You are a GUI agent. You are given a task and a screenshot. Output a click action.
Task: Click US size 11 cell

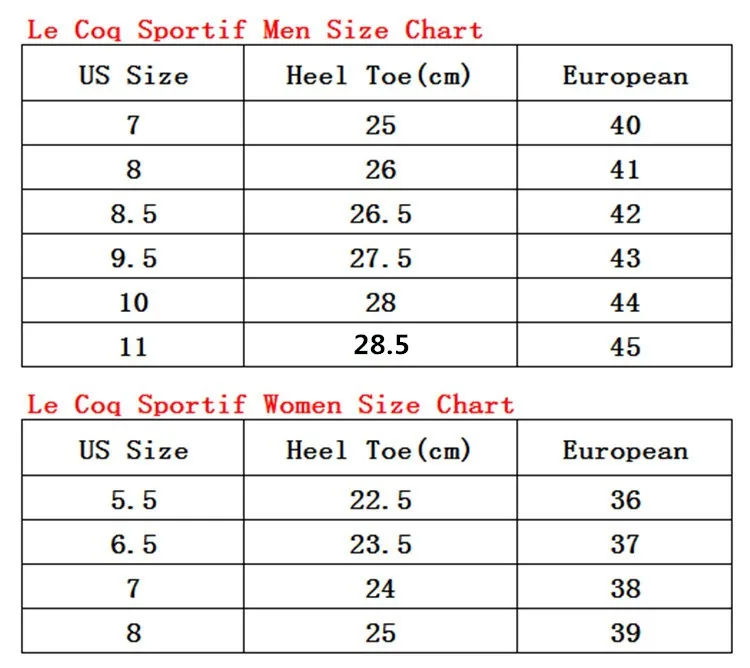pyautogui.click(x=133, y=345)
